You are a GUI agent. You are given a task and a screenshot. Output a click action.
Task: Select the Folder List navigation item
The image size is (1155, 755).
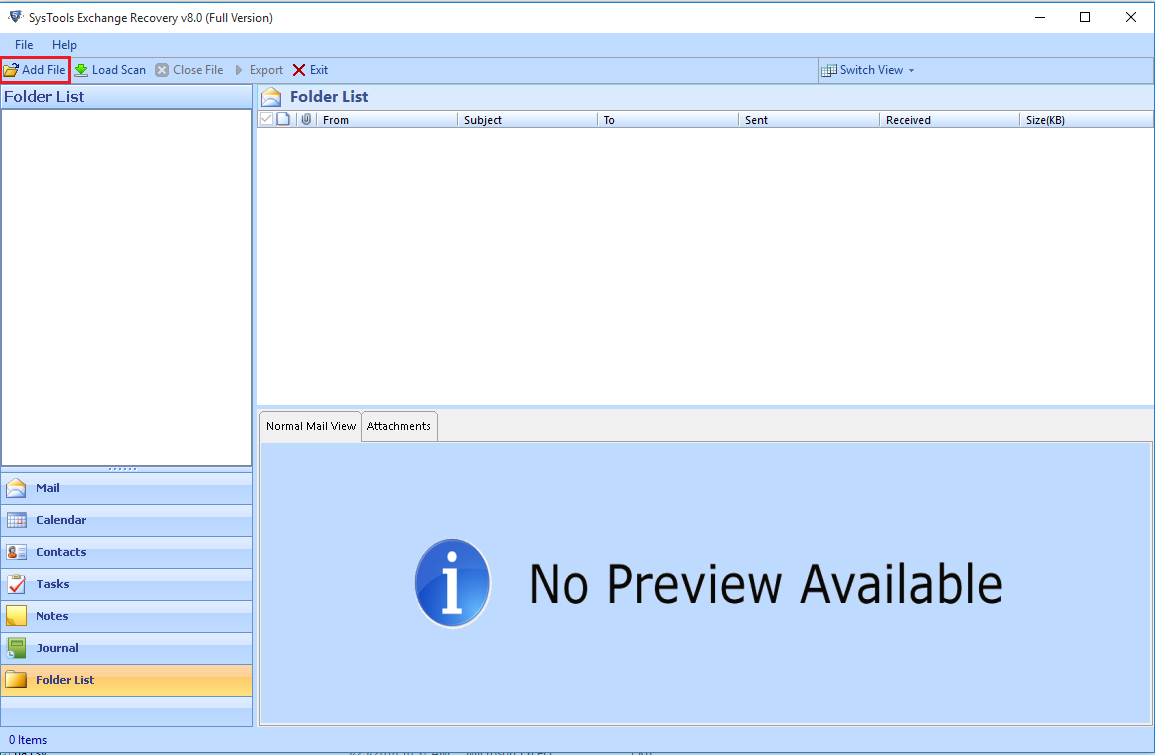[x=65, y=680]
